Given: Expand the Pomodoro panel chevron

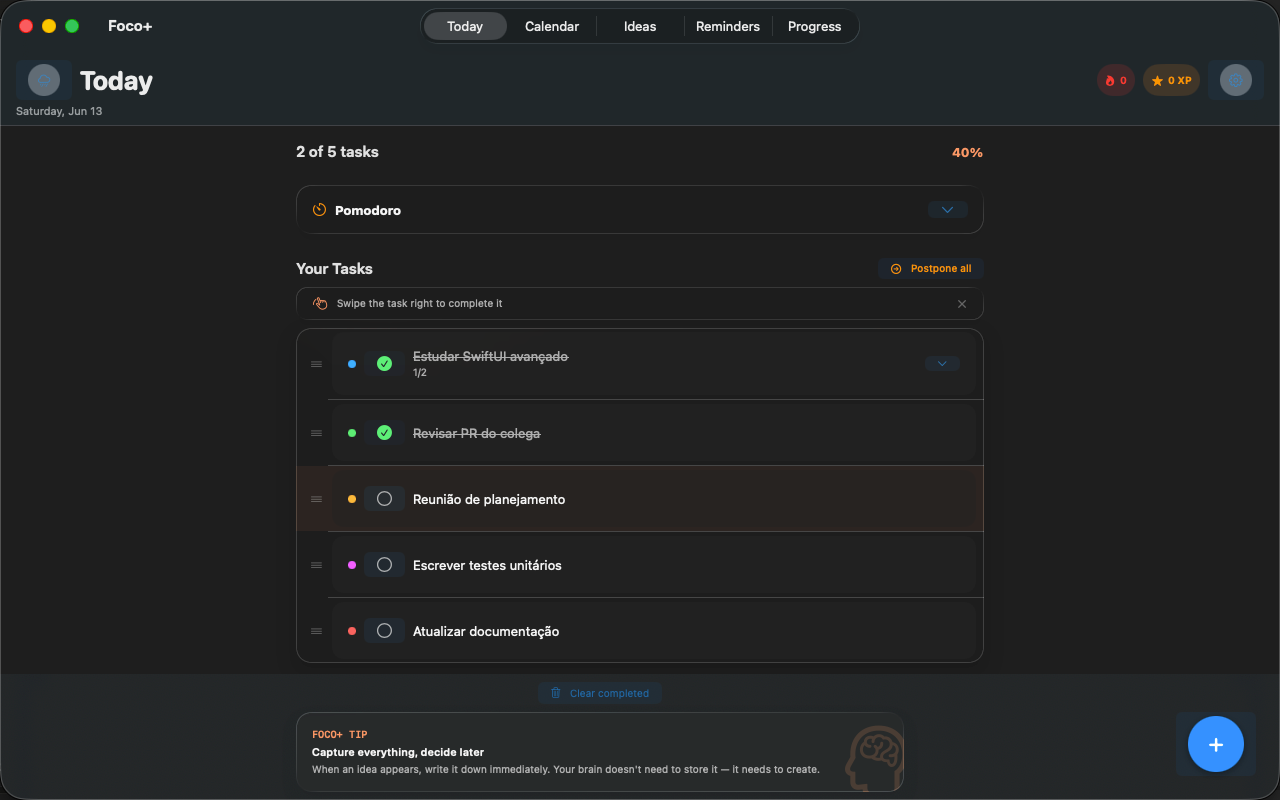Looking at the screenshot, I should 947,210.
